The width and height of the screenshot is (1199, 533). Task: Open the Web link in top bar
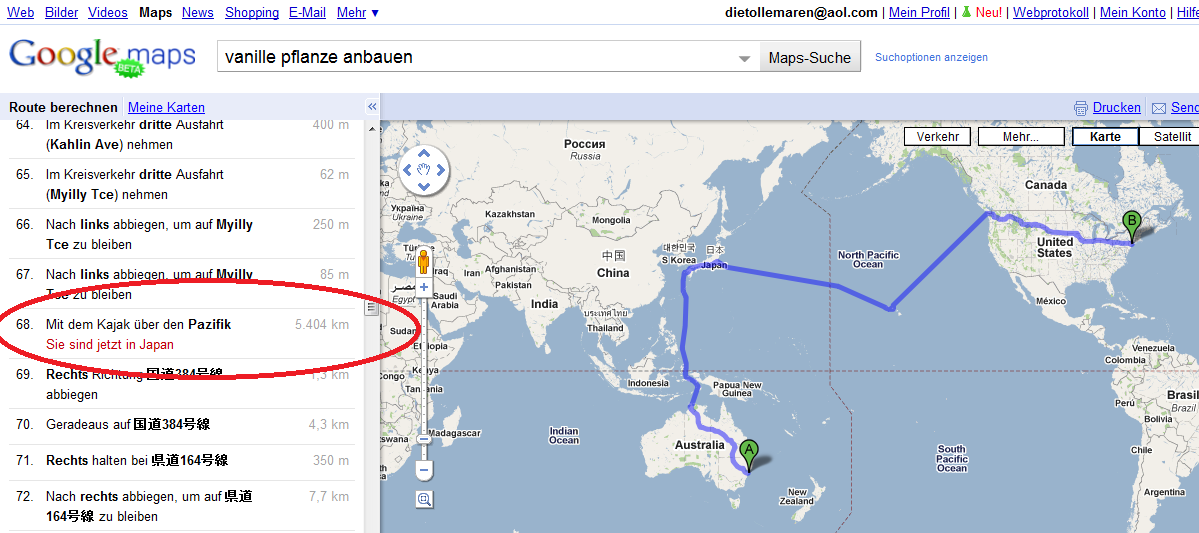coord(20,12)
